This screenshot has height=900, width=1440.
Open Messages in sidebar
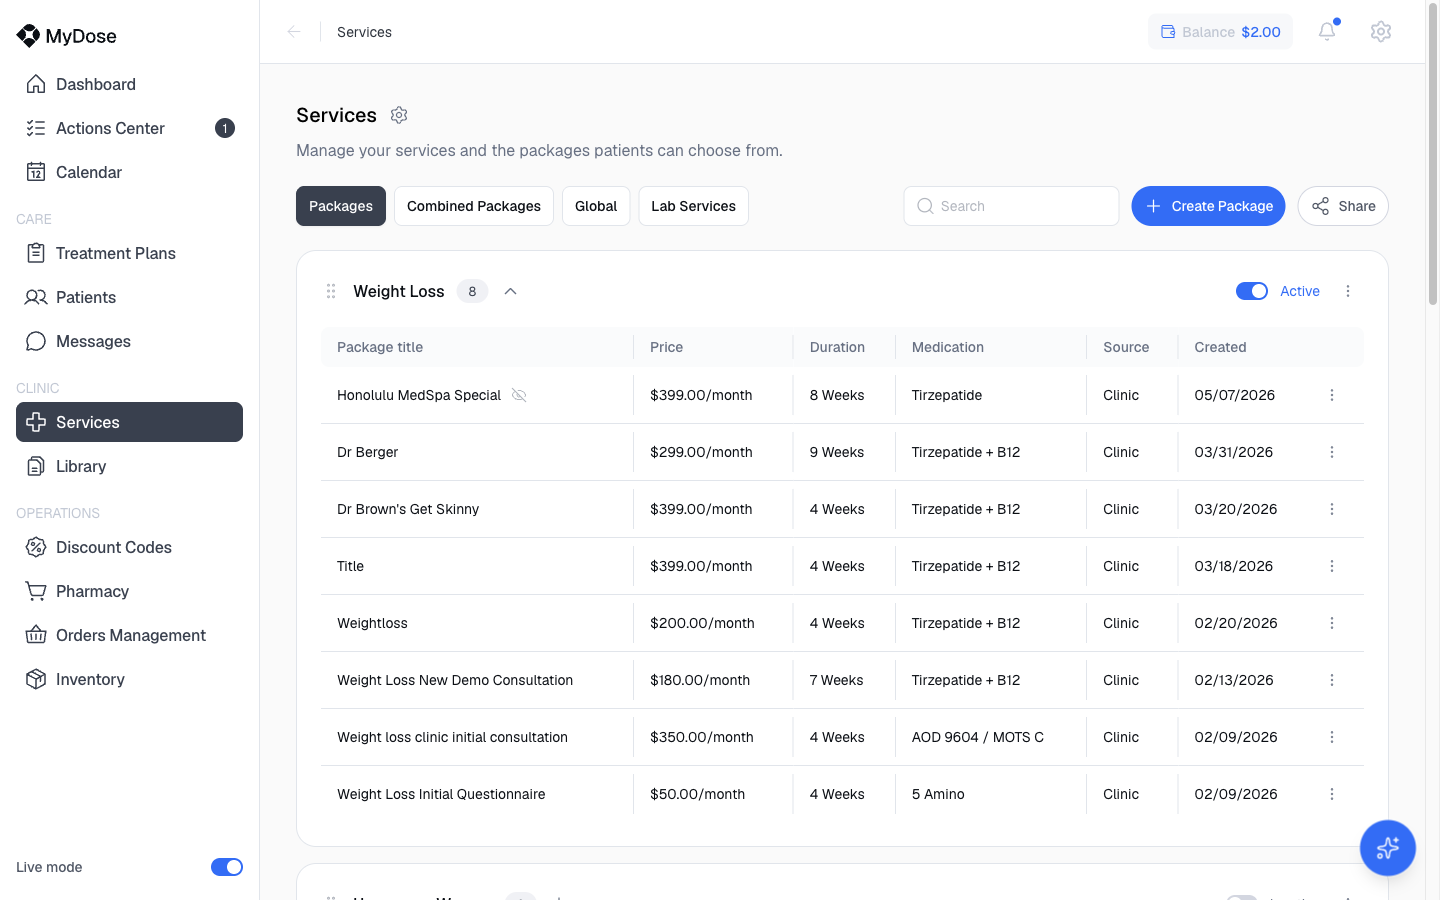pyautogui.click(x=129, y=341)
